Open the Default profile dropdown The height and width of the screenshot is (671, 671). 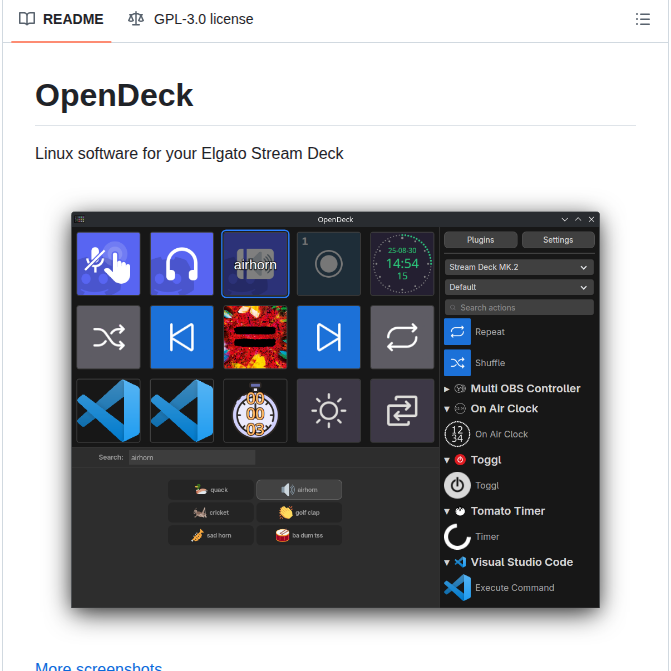(x=519, y=287)
